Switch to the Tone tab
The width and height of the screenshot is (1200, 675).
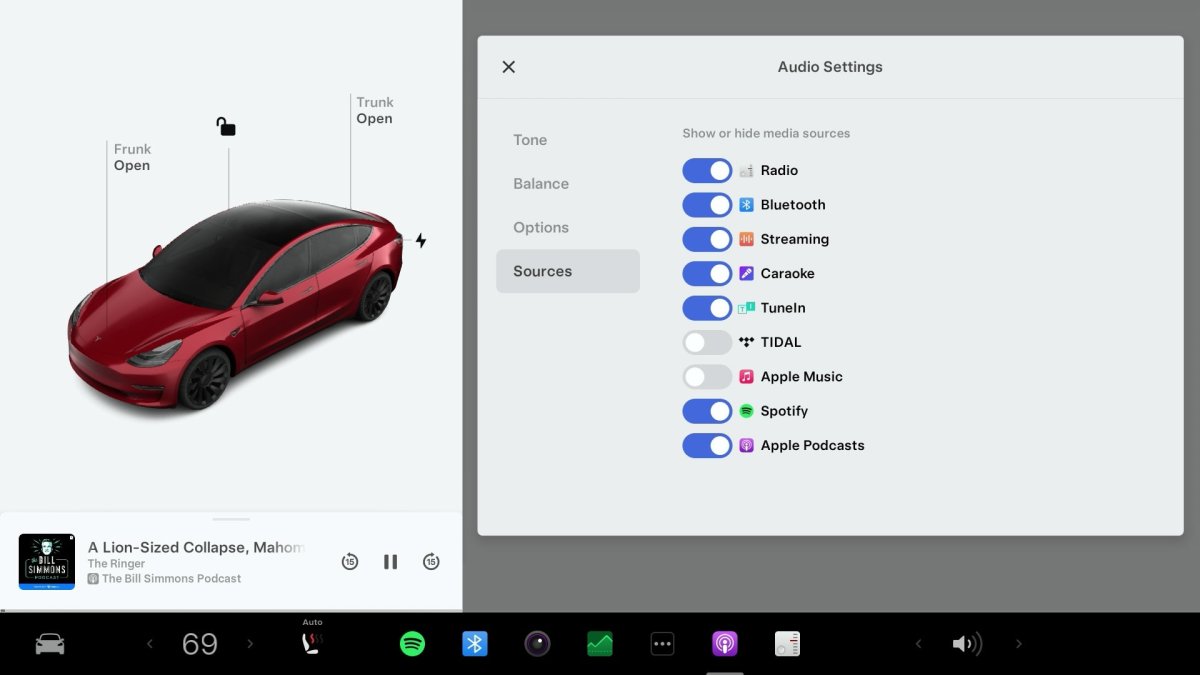(530, 140)
